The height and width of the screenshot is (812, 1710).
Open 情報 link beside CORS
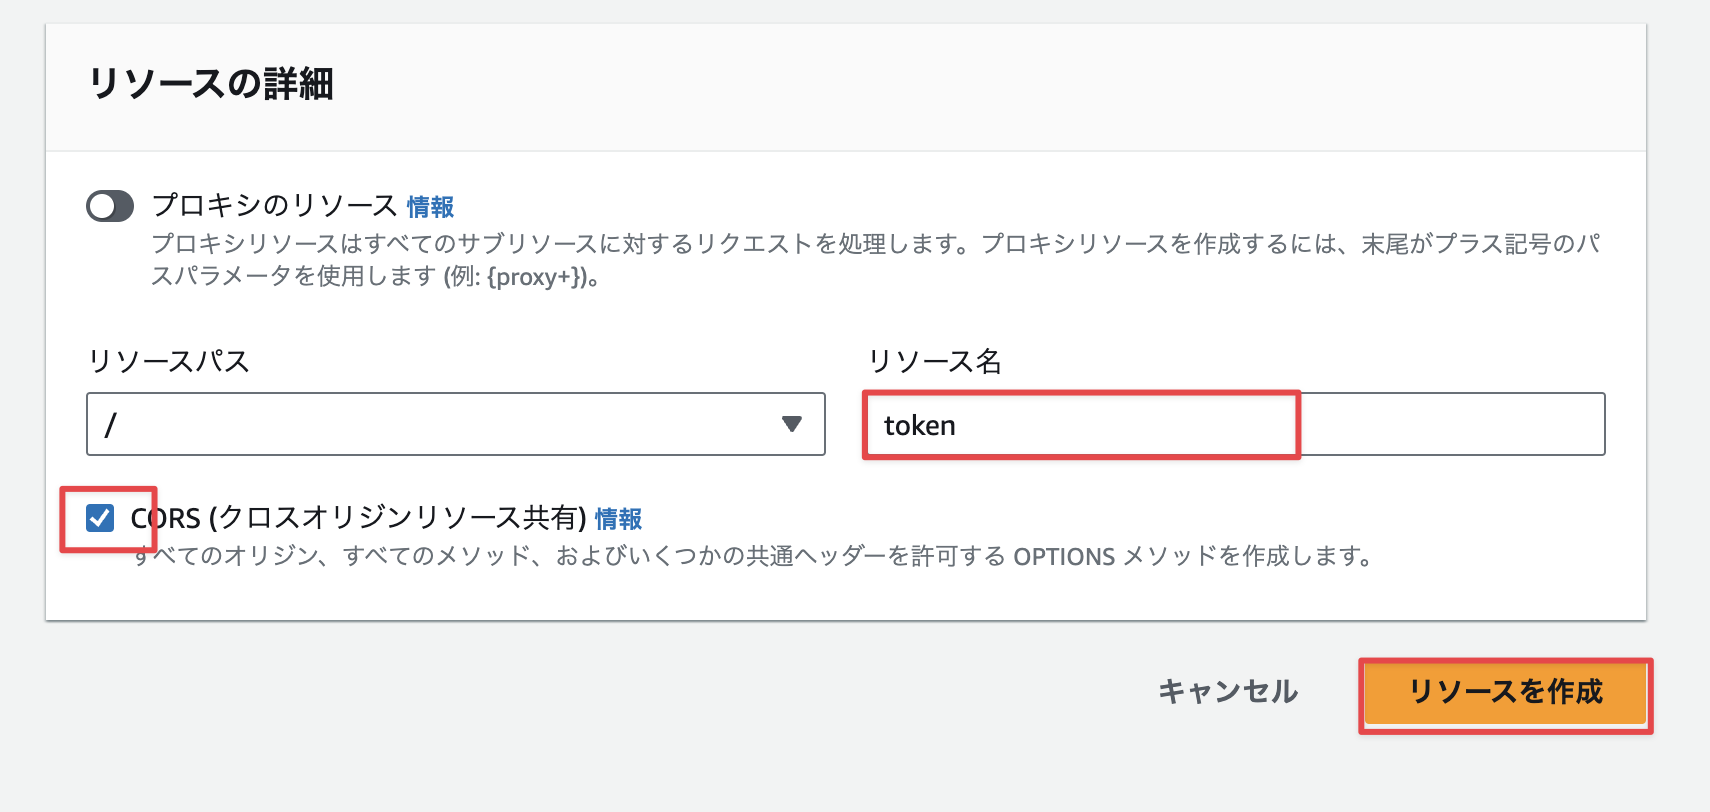[618, 519]
